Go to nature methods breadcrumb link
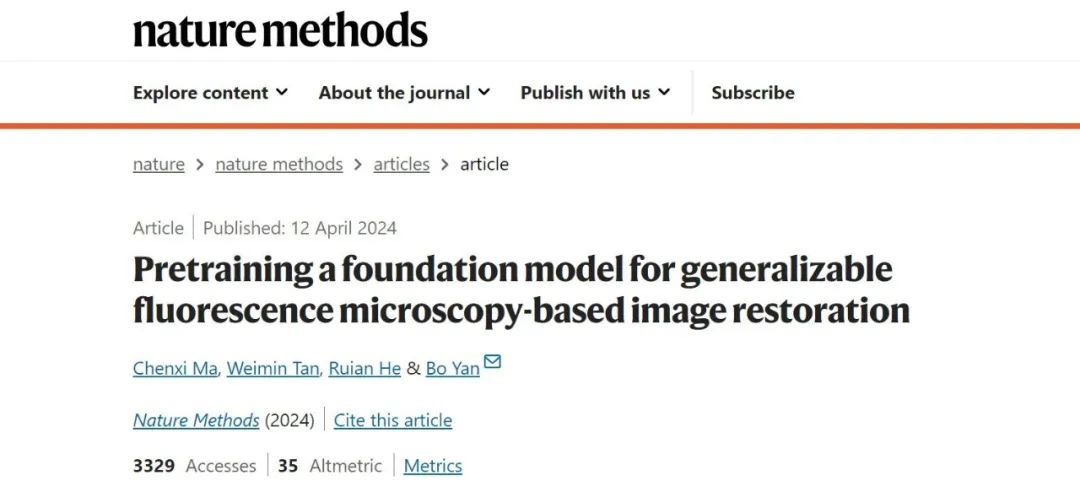 point(279,165)
